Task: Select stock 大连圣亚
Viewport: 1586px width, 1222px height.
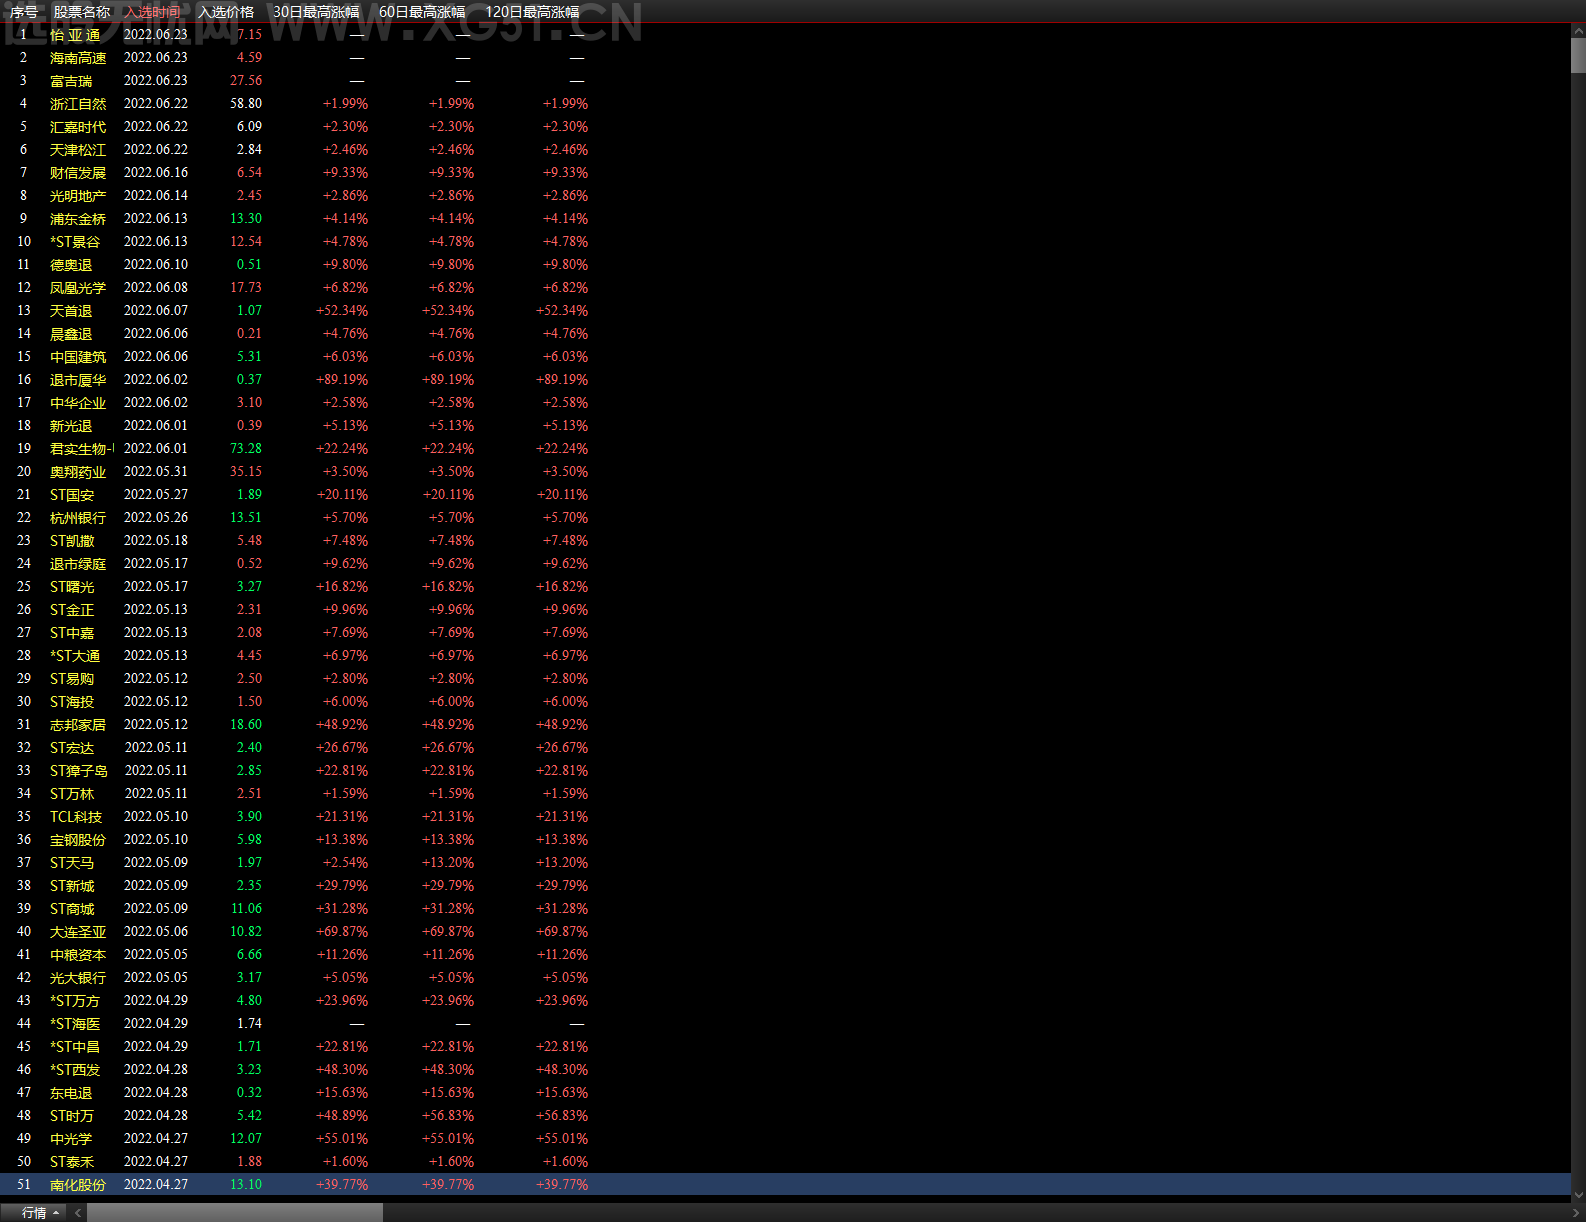Action: pyautogui.click(x=78, y=932)
